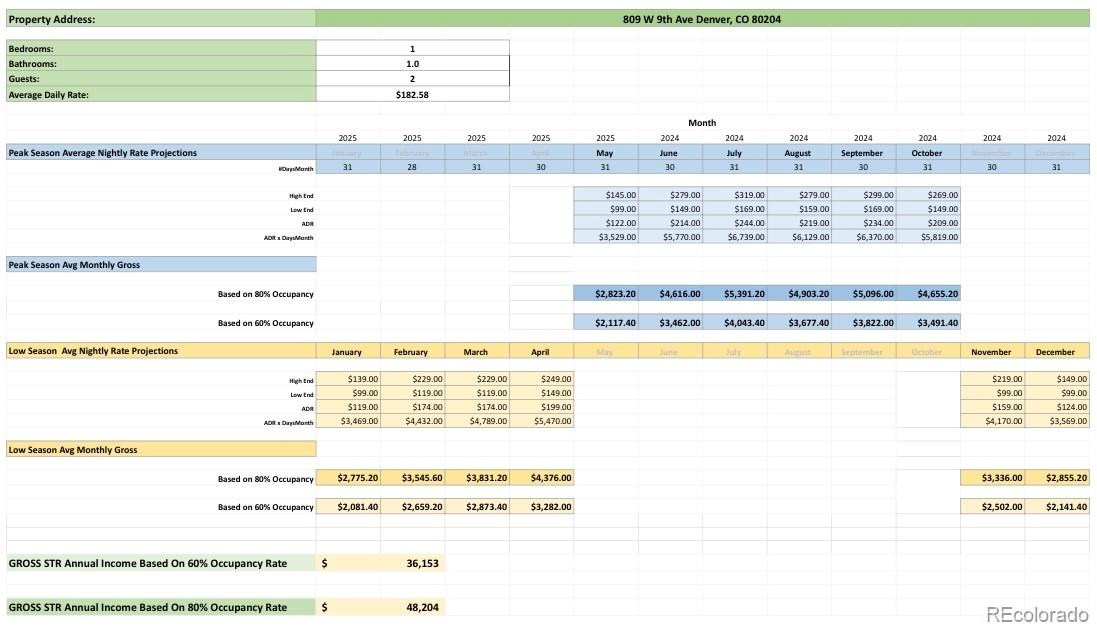Screen dimensions: 1097x628
Task: Select the Guests value cell
Action: [x=412, y=79]
